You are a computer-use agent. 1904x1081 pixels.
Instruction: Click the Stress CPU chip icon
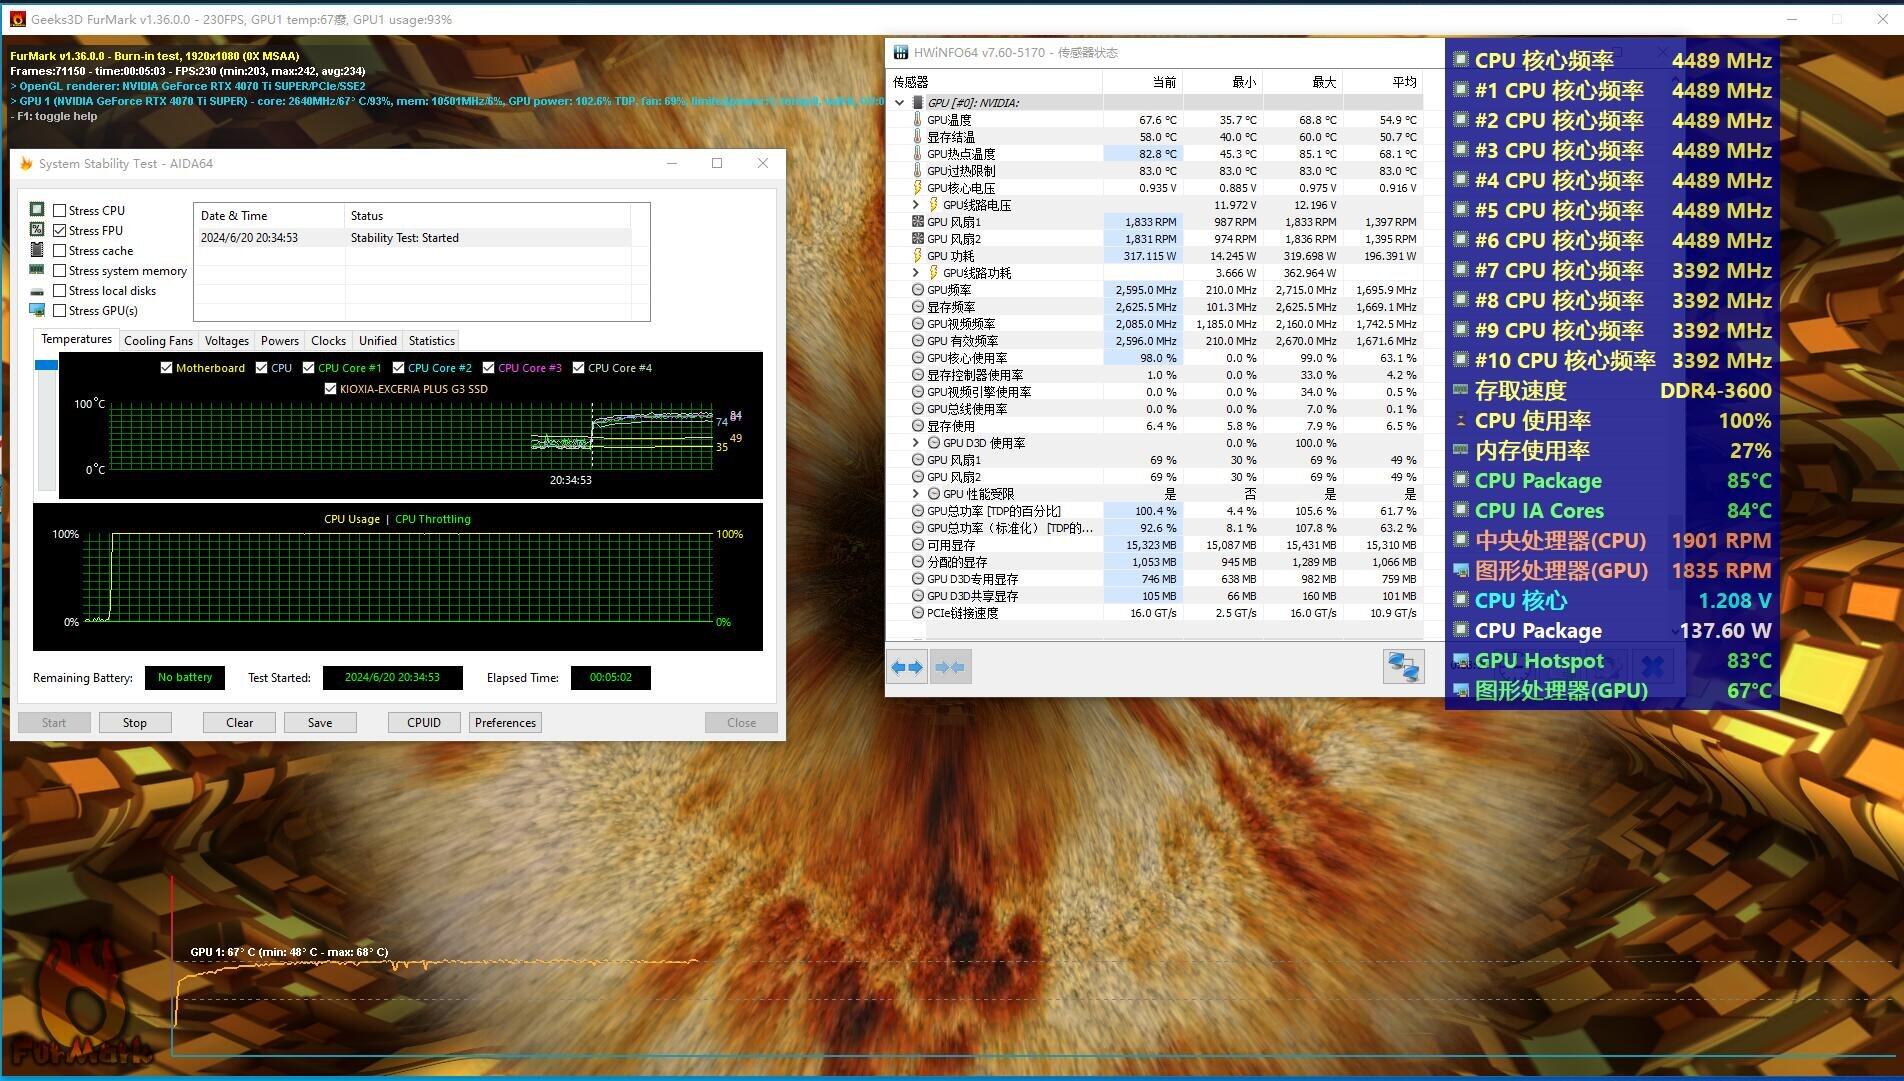coord(37,209)
